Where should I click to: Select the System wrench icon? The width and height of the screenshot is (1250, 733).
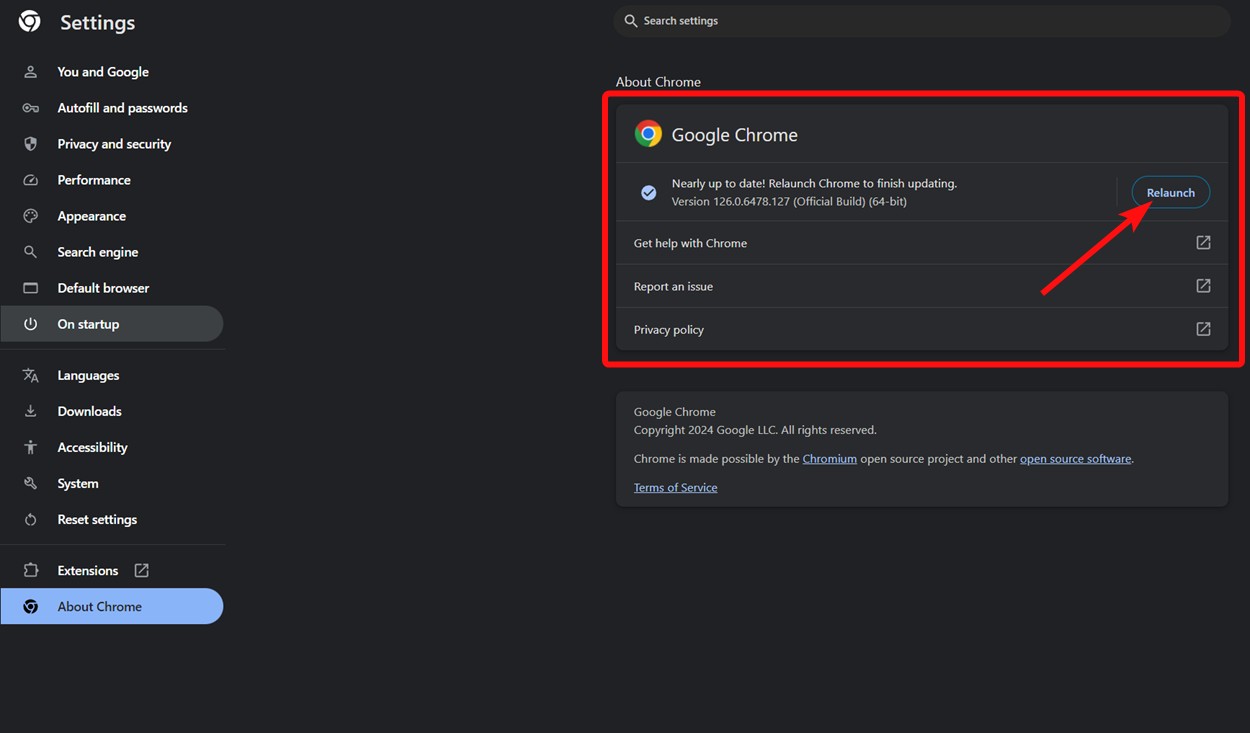[x=29, y=483]
